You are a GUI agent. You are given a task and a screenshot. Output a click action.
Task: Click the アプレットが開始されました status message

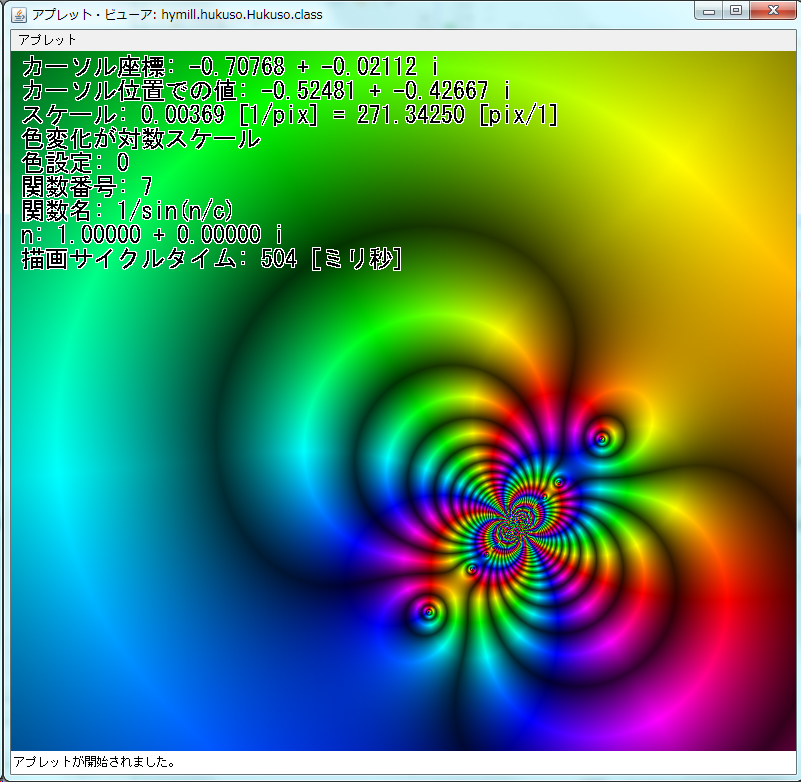tap(95, 762)
